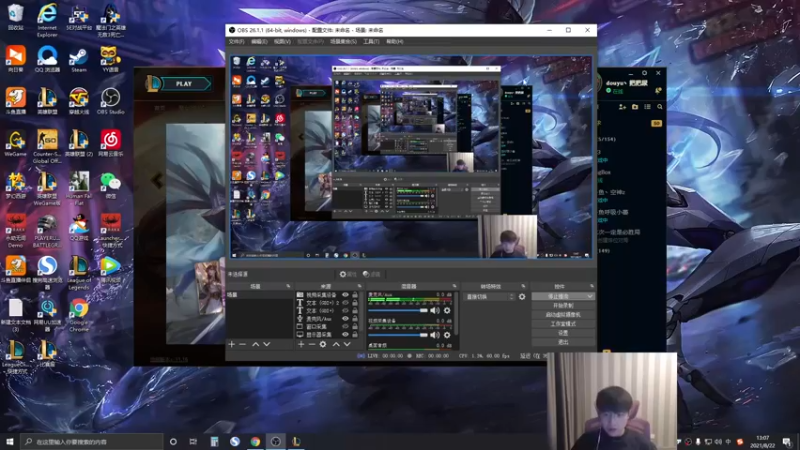Toggle visibility of the video capture device source
This screenshot has height=450, width=800.
(345, 295)
